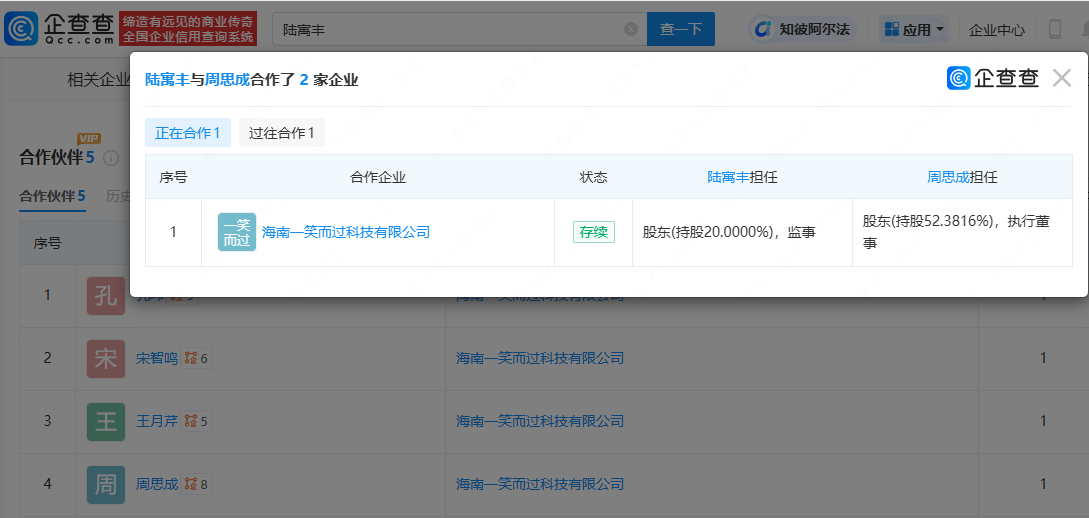Click the banner 全国企业信用查询系统
1089x518 pixels.
[188, 37]
